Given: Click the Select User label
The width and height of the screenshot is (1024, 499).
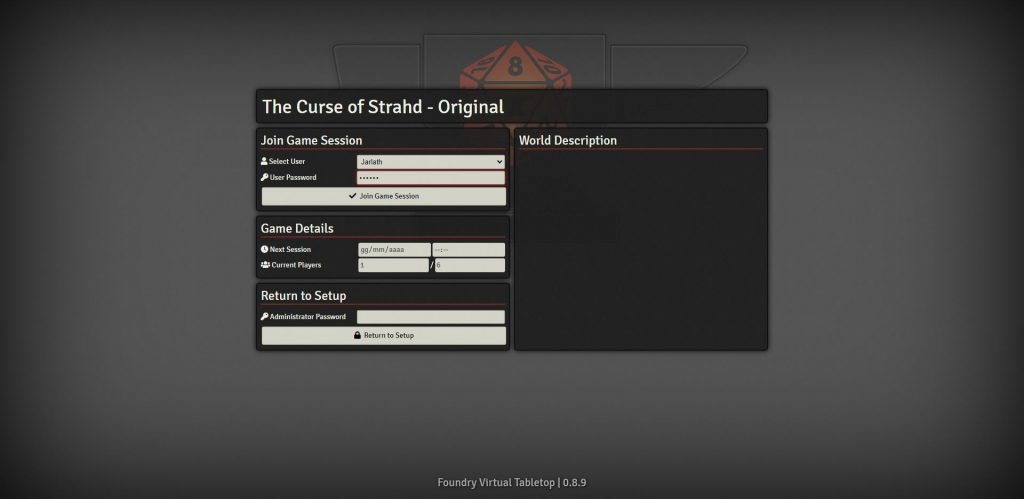Looking at the screenshot, I should coord(287,161).
